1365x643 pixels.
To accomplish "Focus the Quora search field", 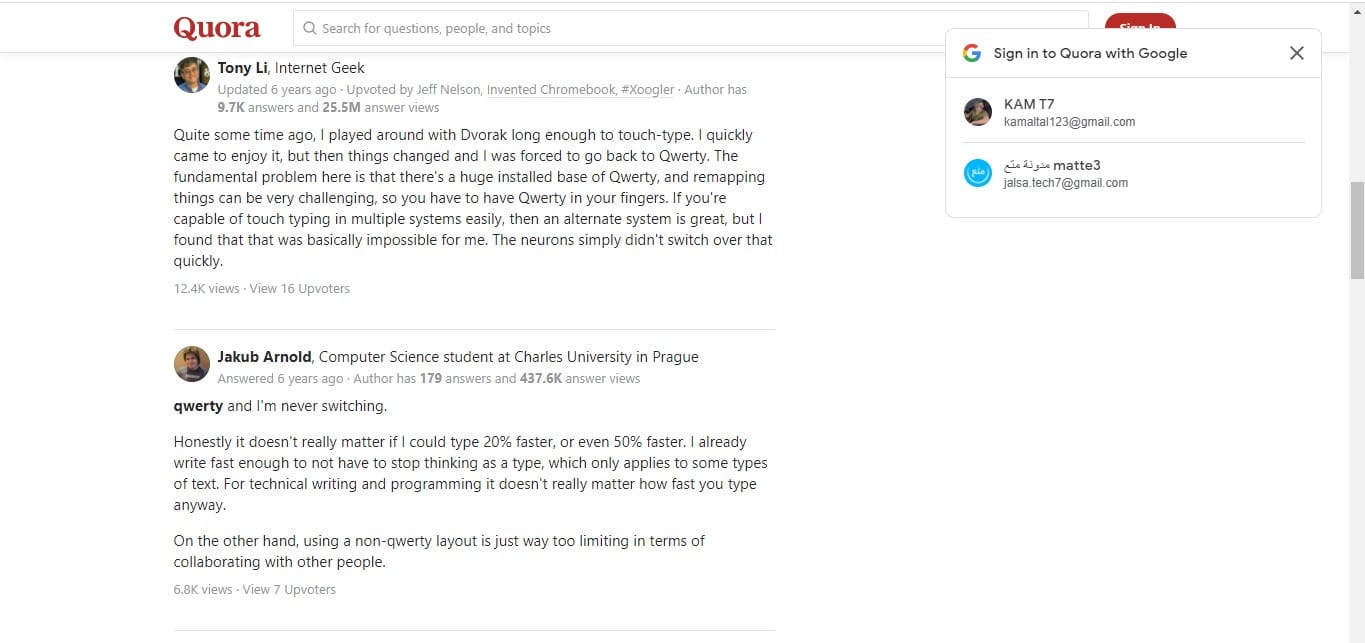I will coord(690,28).
